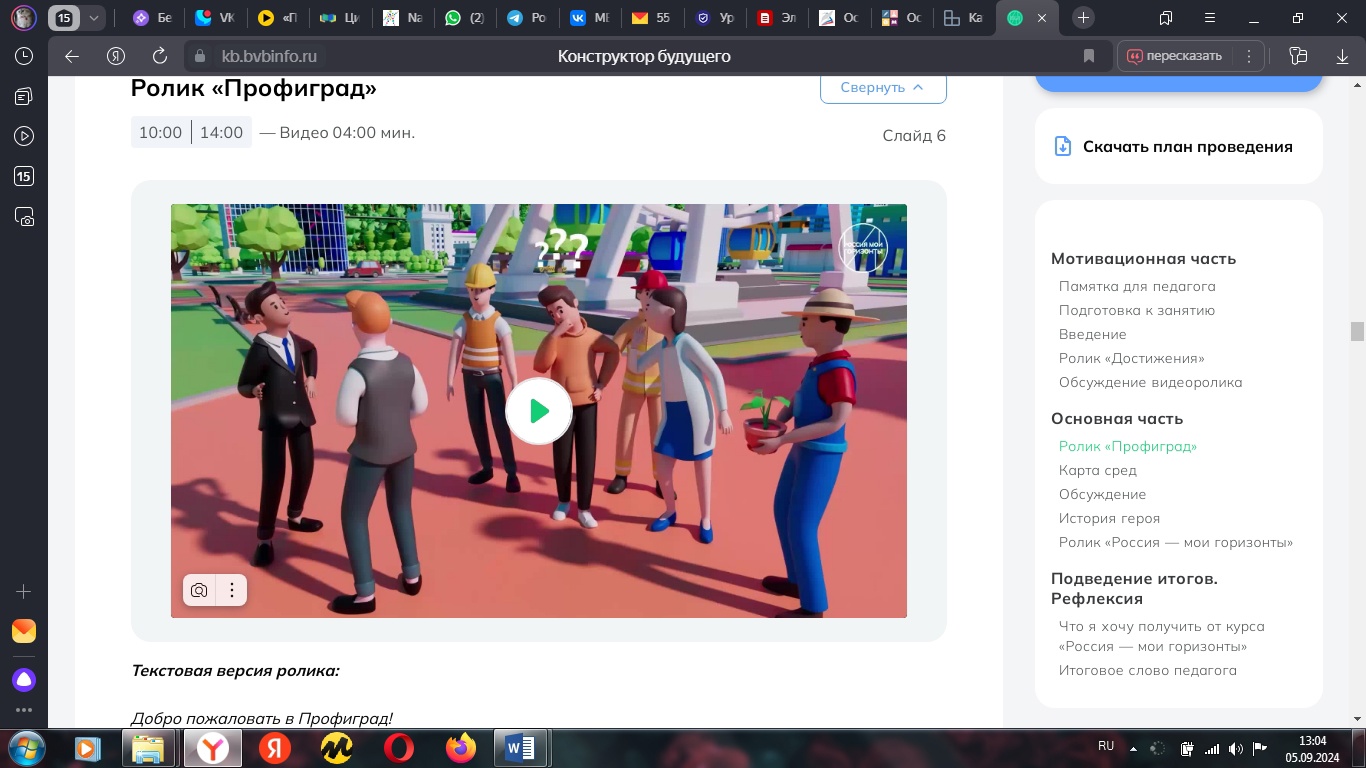Collapse section with the Свернуть button

tap(883, 87)
